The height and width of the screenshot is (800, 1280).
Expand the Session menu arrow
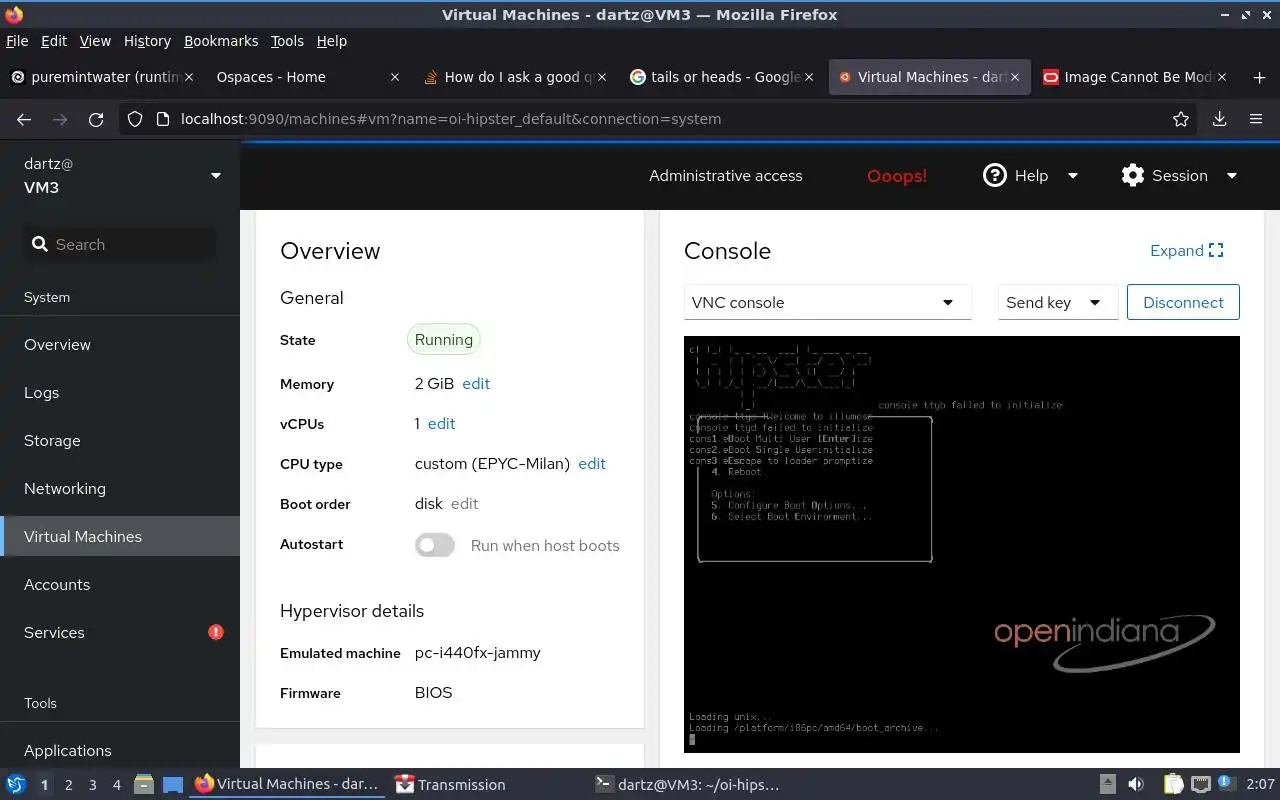click(x=1232, y=176)
